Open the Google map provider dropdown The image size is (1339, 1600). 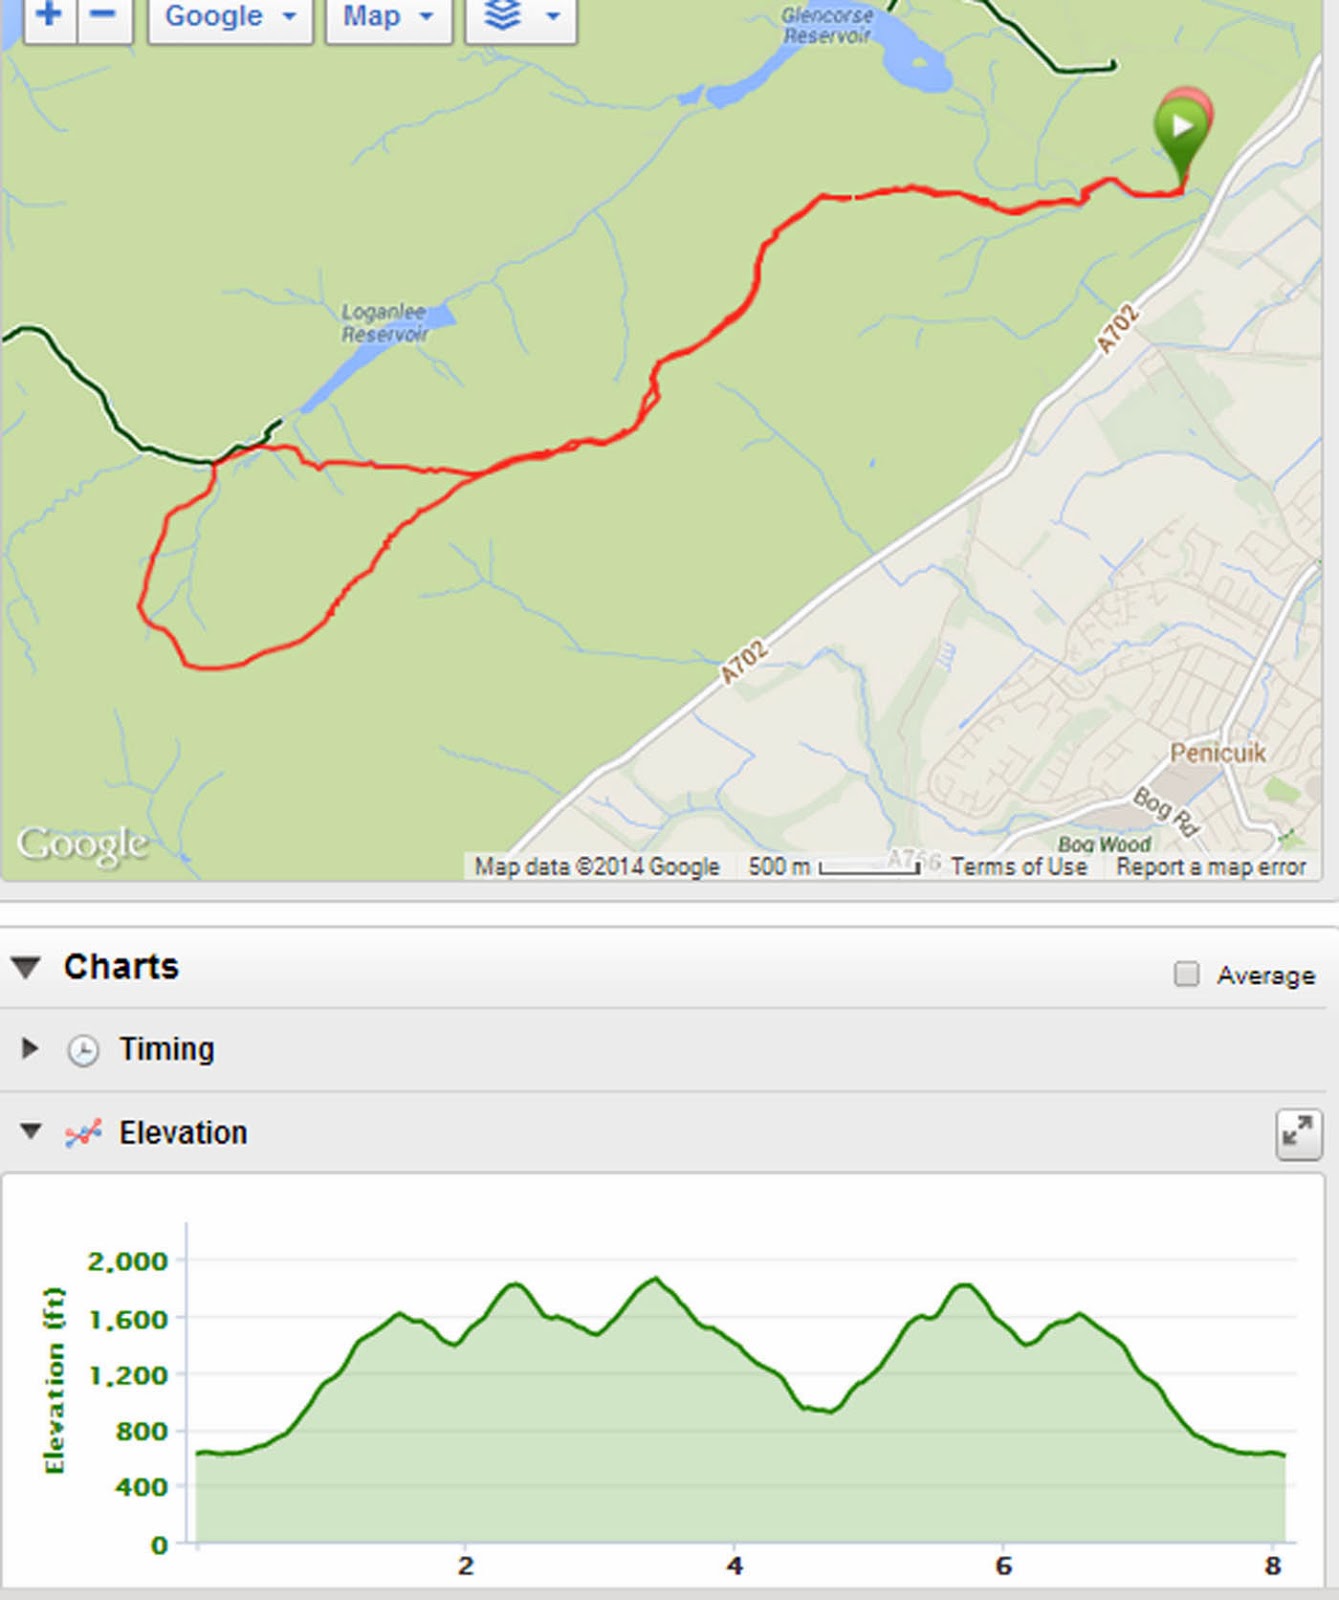(230, 17)
